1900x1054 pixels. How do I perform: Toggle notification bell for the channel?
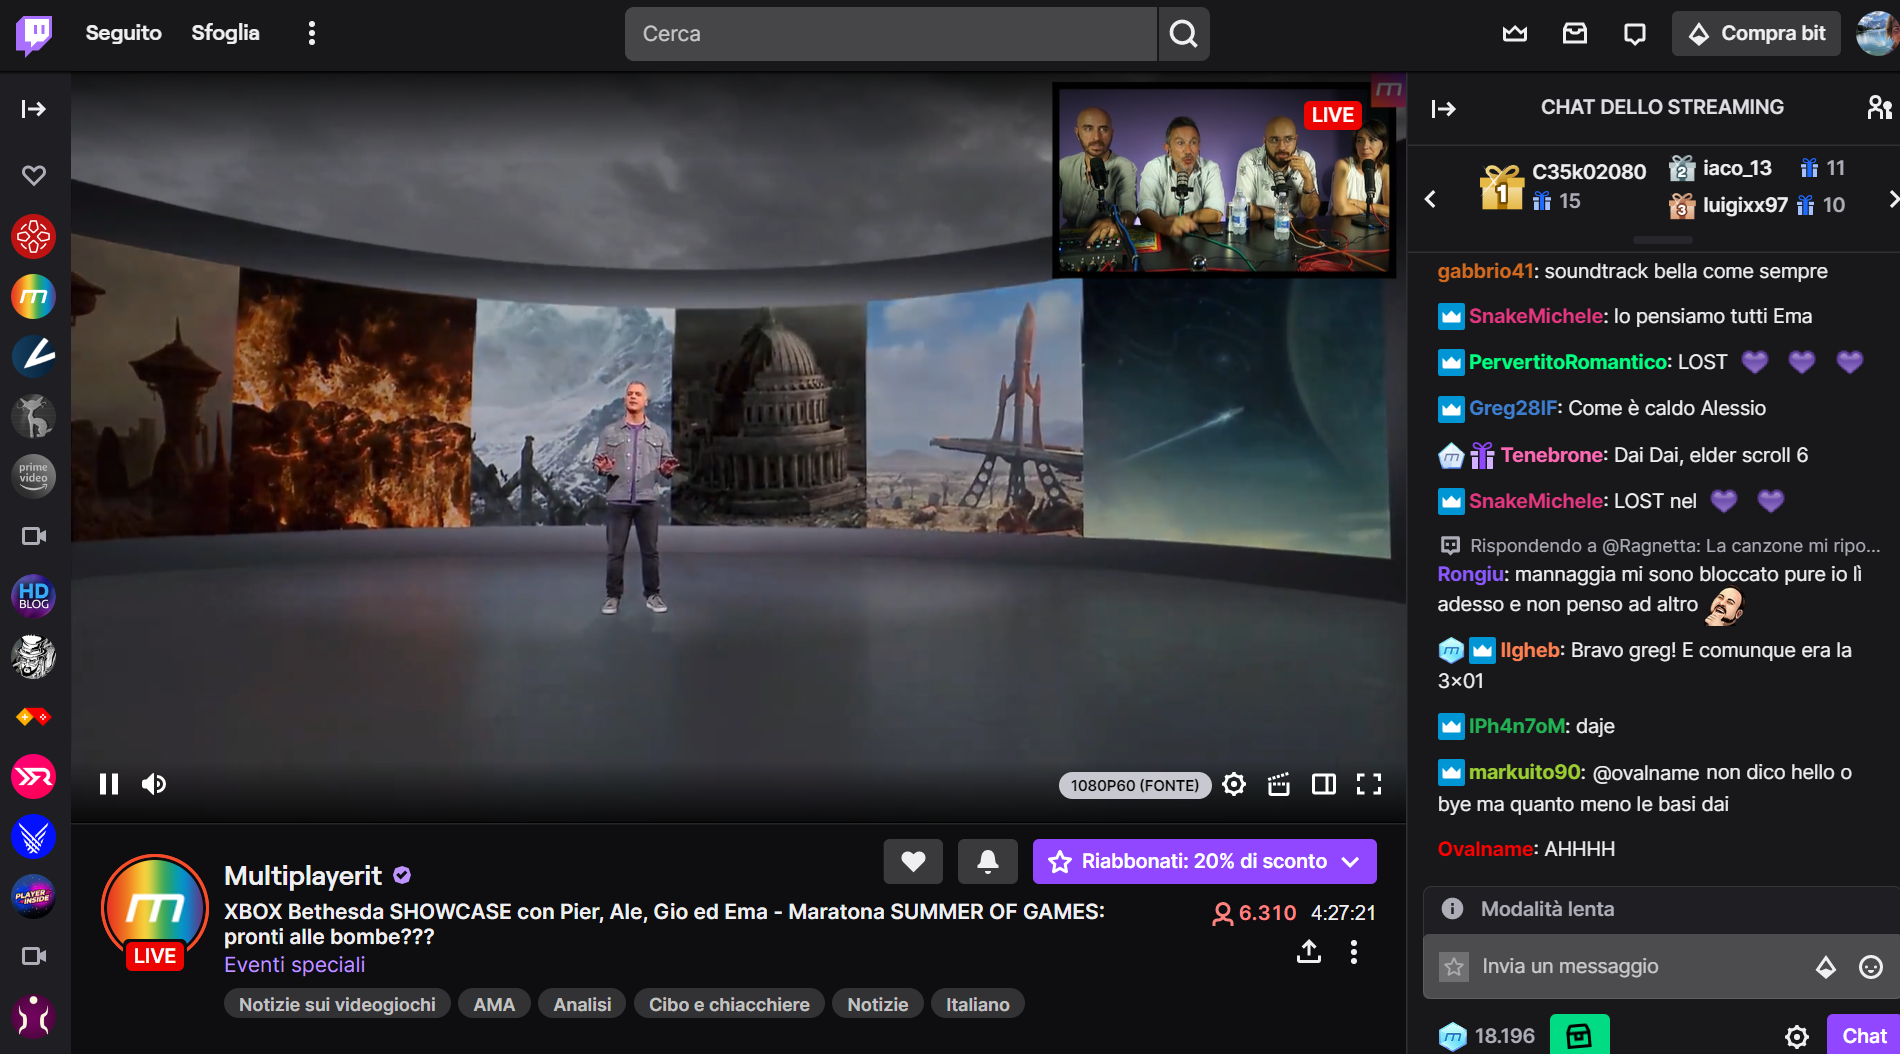pos(988,861)
